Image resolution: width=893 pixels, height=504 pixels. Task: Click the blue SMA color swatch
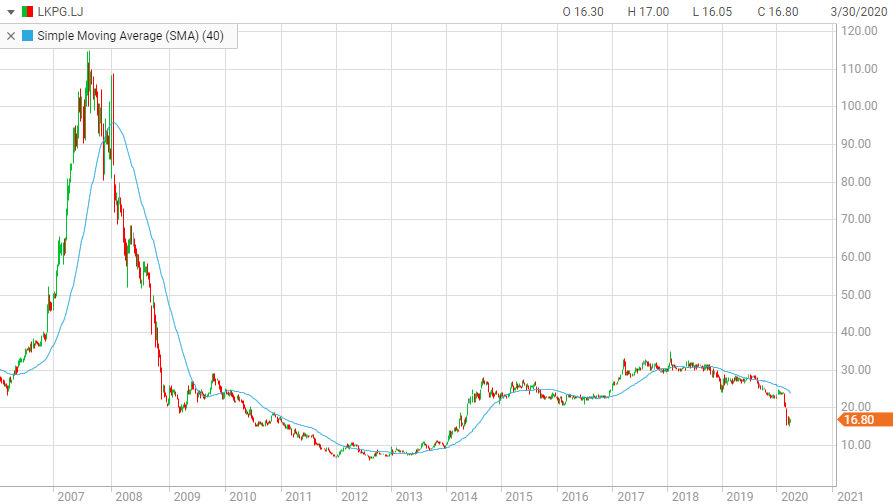[27, 36]
